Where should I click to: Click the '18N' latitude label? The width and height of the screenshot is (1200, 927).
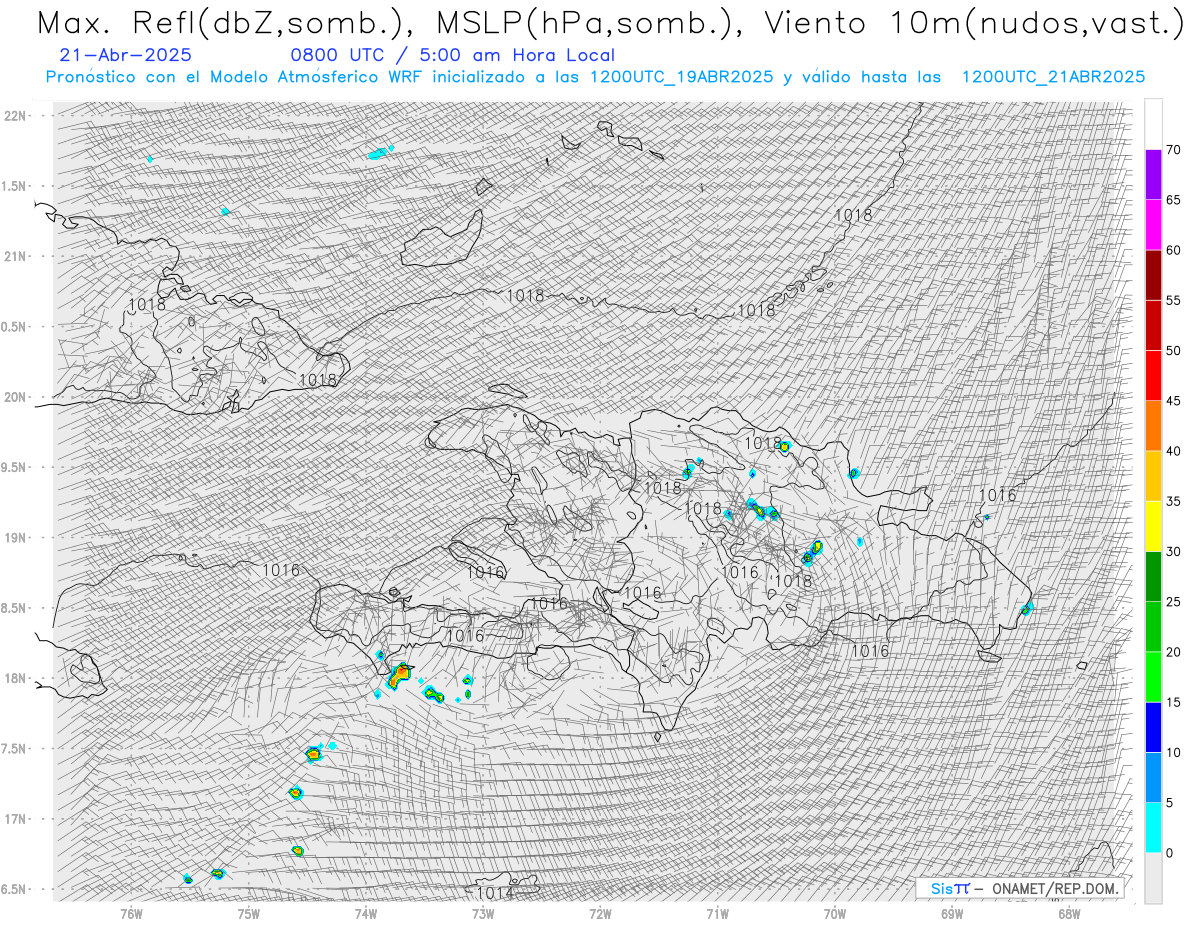(x=15, y=678)
